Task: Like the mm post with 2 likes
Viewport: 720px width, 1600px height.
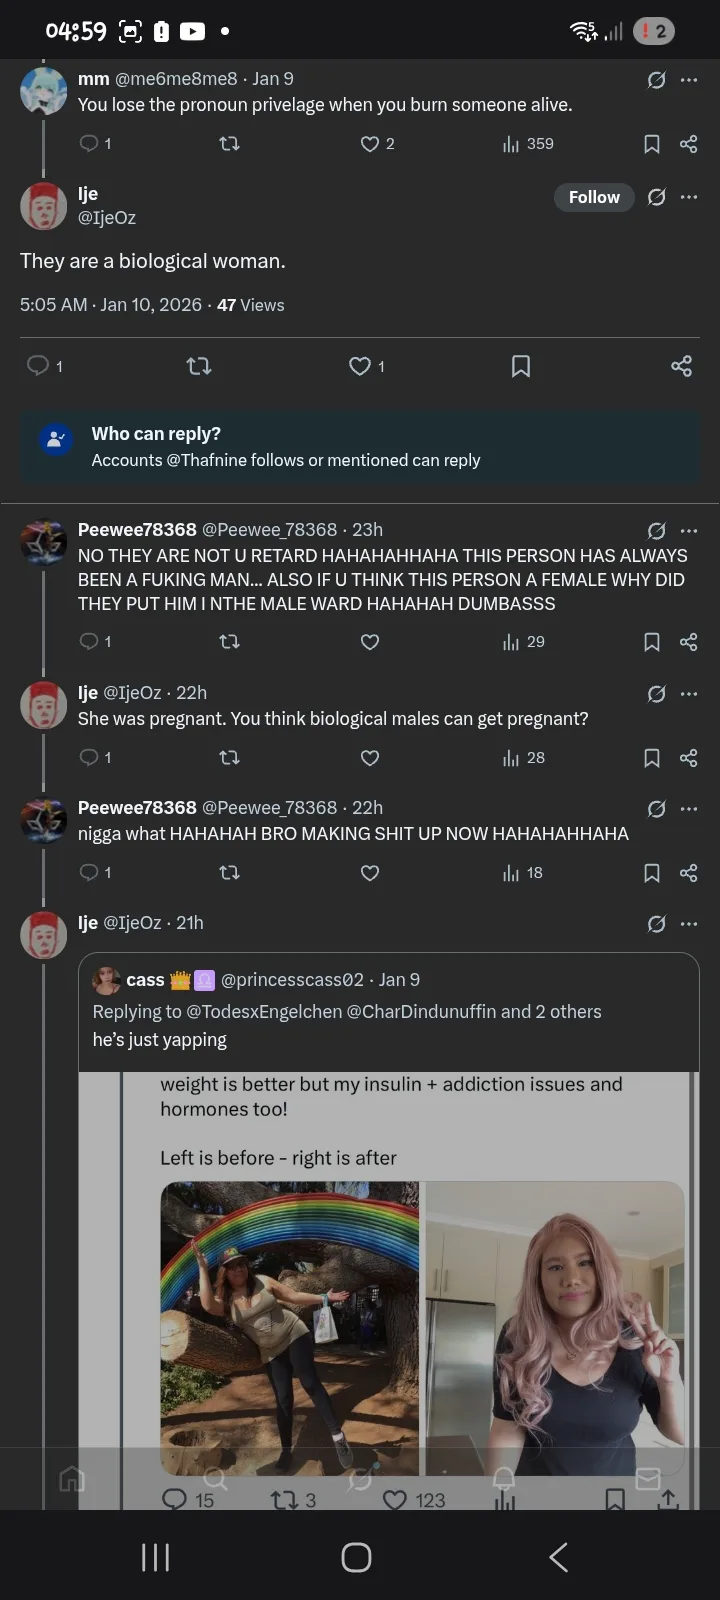Action: [x=370, y=144]
